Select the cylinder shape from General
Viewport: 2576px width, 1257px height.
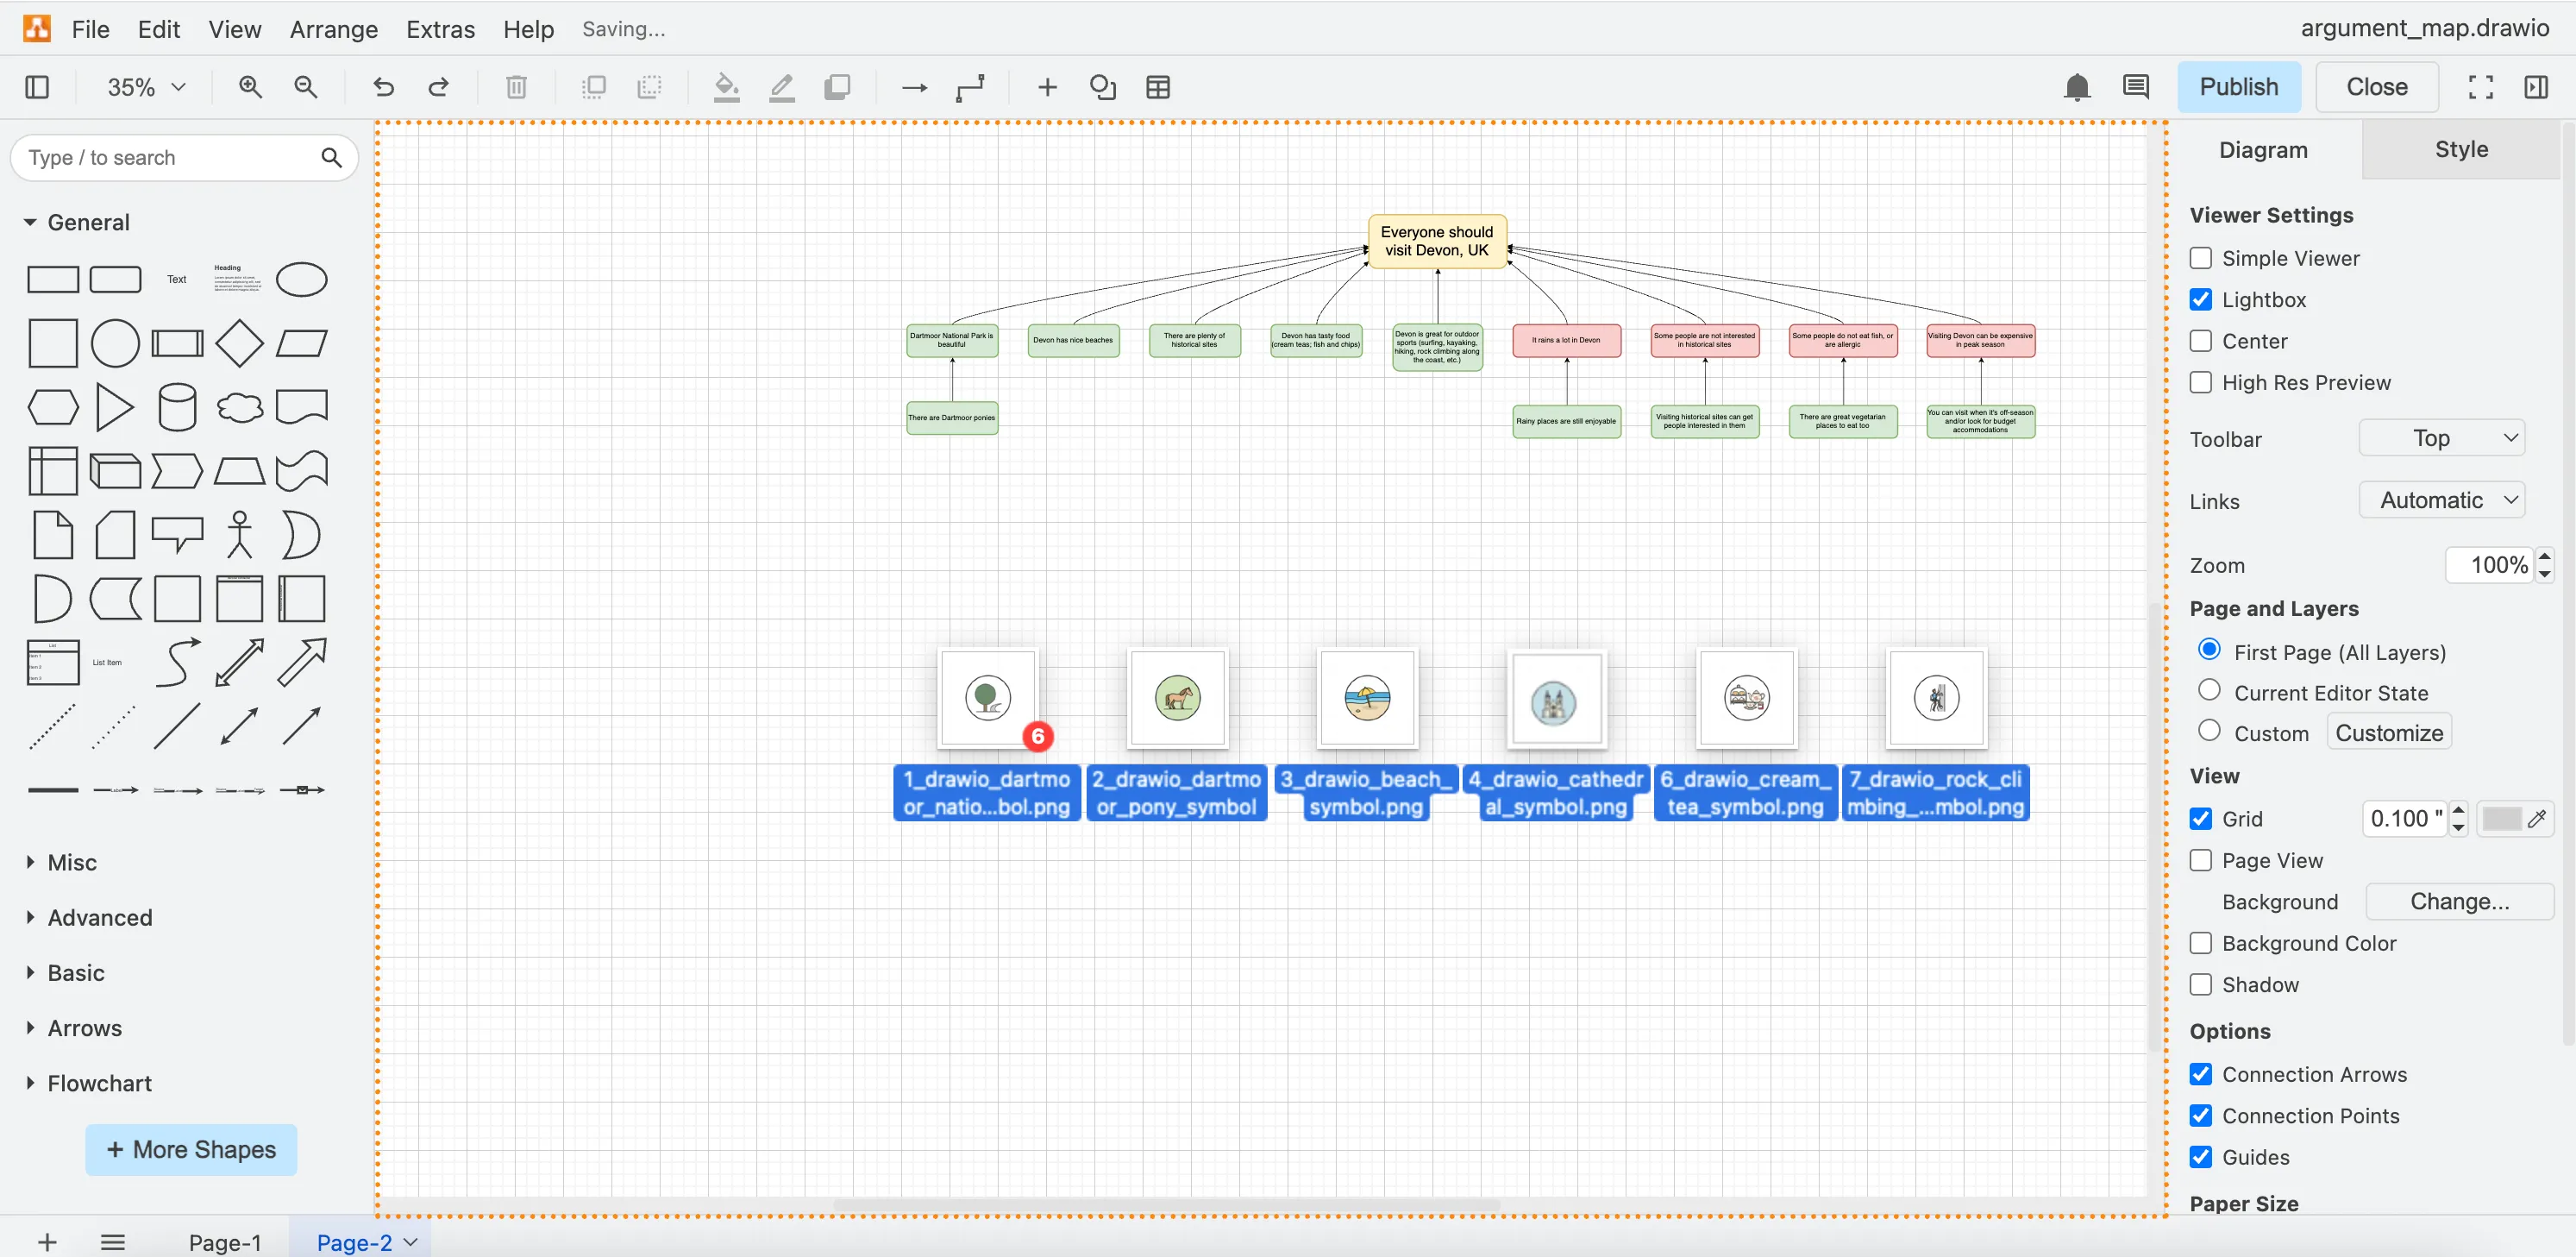(x=177, y=407)
